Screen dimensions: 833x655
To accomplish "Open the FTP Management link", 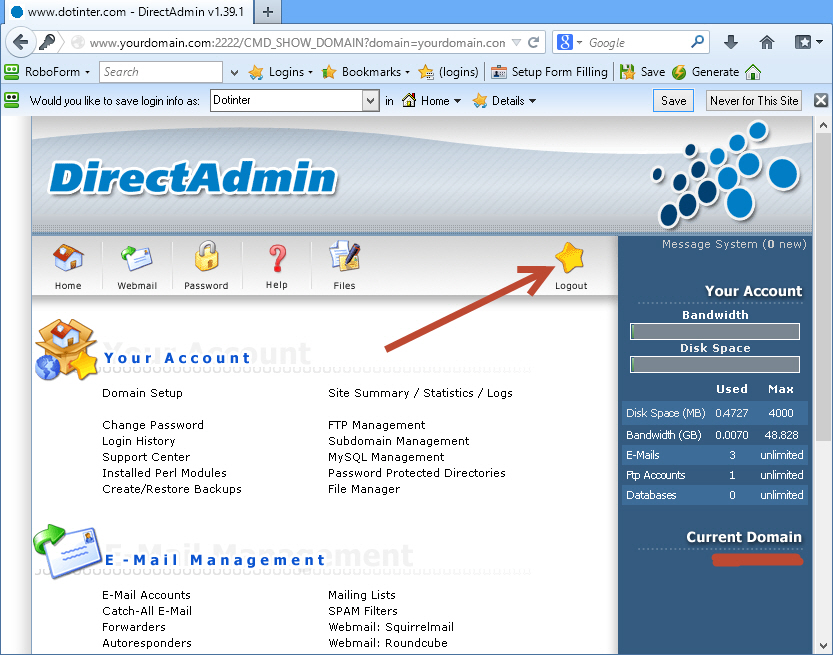I will point(377,425).
